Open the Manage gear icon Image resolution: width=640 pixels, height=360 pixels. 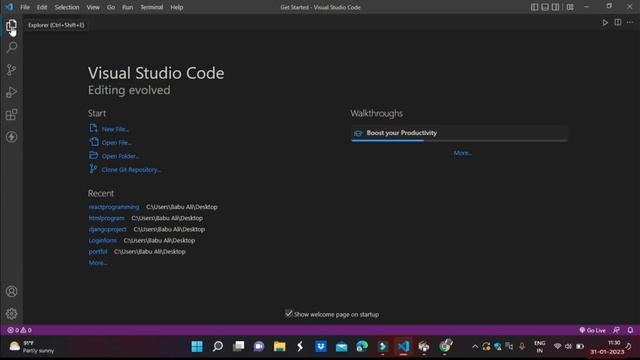coord(11,313)
